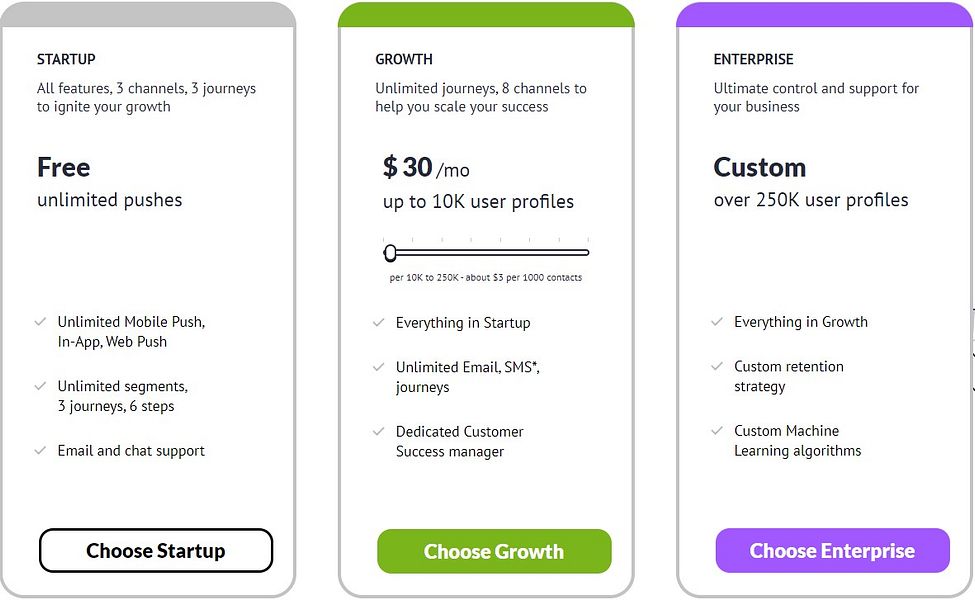Click the far right end of the pricing slider track
Screen dimensions: 975x600
[587, 252]
